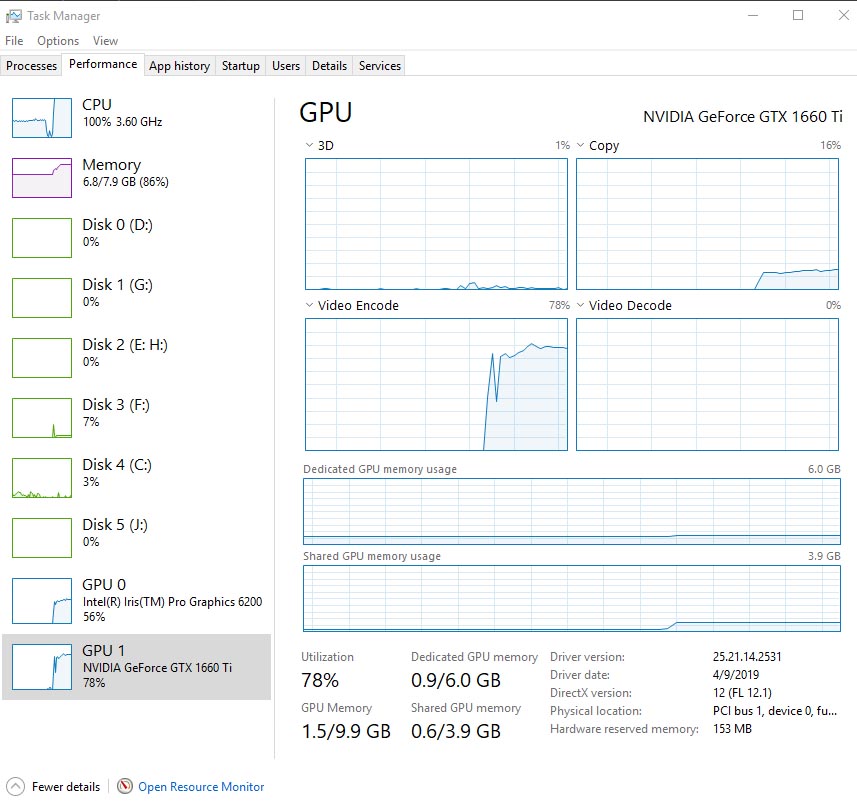Select the Memory usage mini graph
Image resolution: width=857 pixels, height=805 pixels.
point(42,178)
